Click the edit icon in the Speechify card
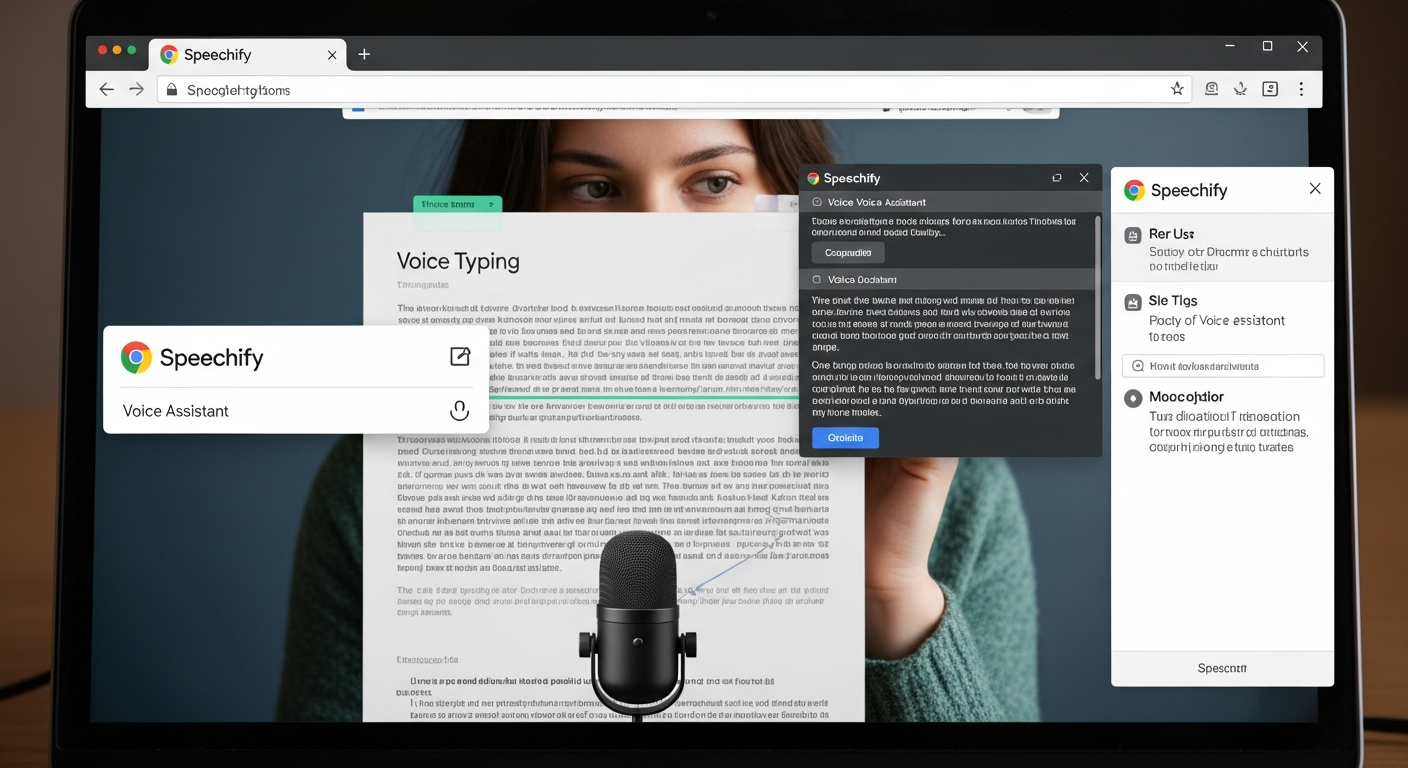Image resolution: width=1408 pixels, height=768 pixels. point(460,357)
